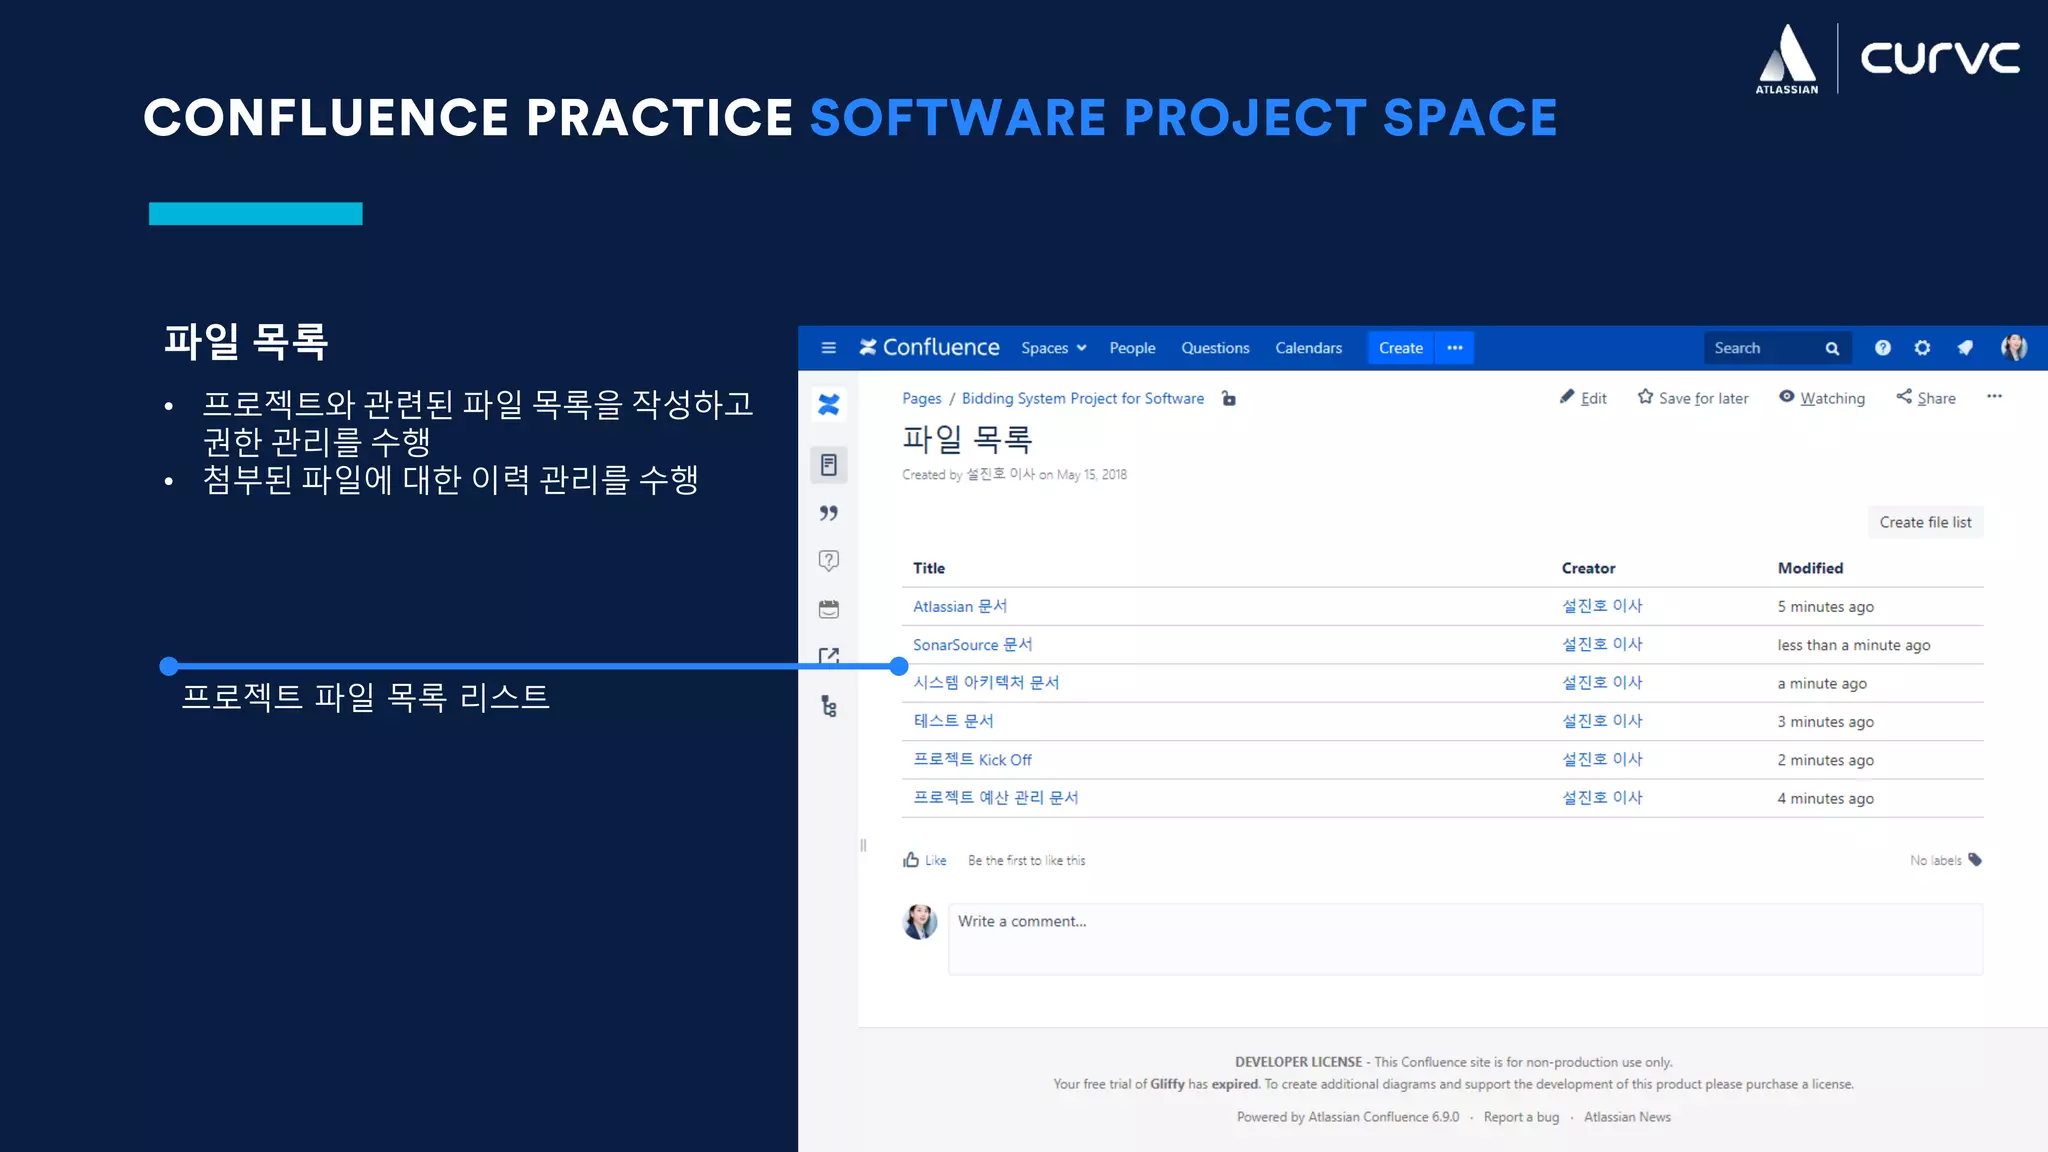The image size is (2048, 1152).
Task: Open the 시스템 아키텍처 문서 link
Action: click(x=986, y=683)
